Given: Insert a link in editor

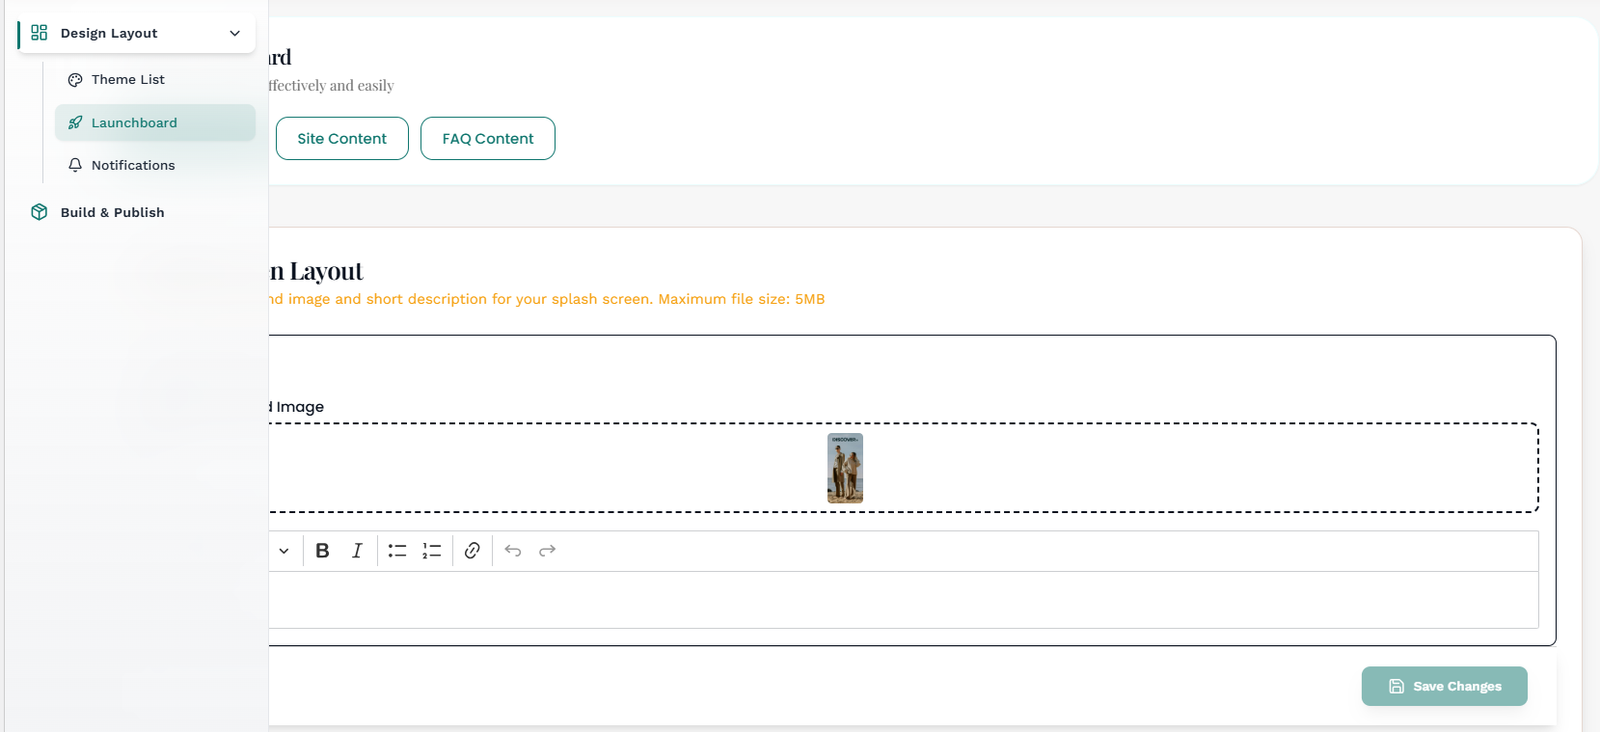Looking at the screenshot, I should tap(472, 551).
